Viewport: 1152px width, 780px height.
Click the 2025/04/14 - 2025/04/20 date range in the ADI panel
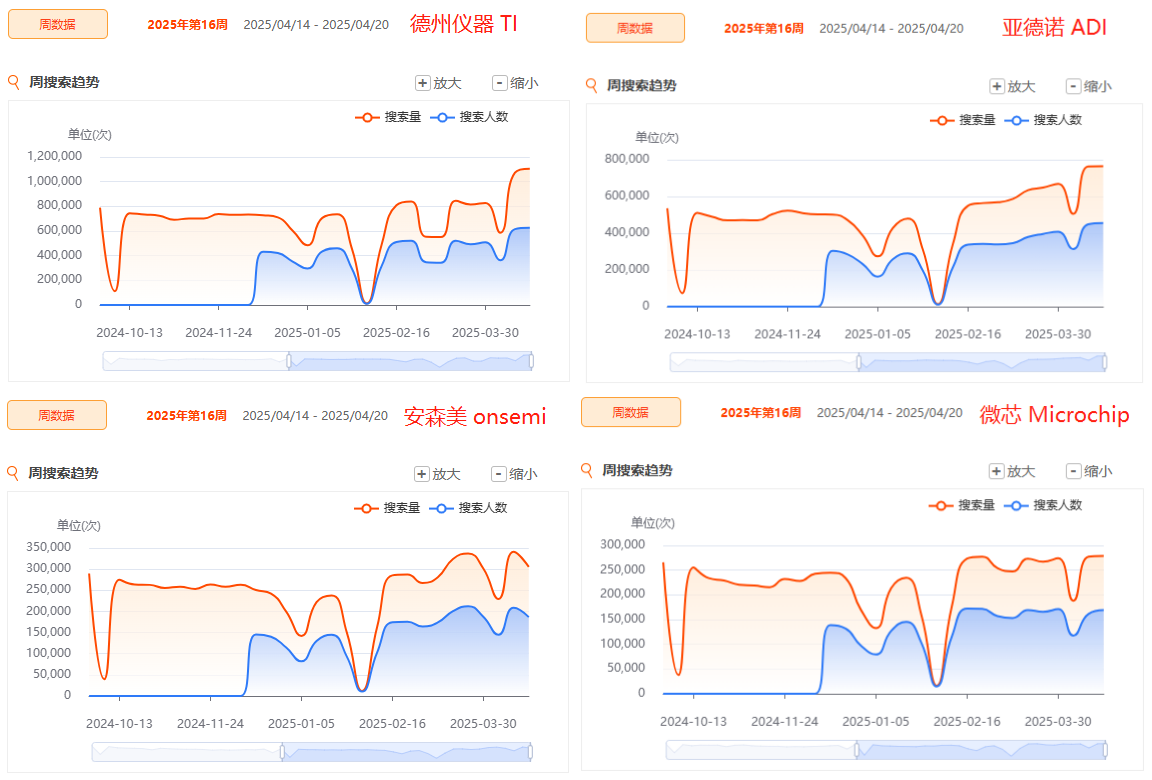point(891,28)
